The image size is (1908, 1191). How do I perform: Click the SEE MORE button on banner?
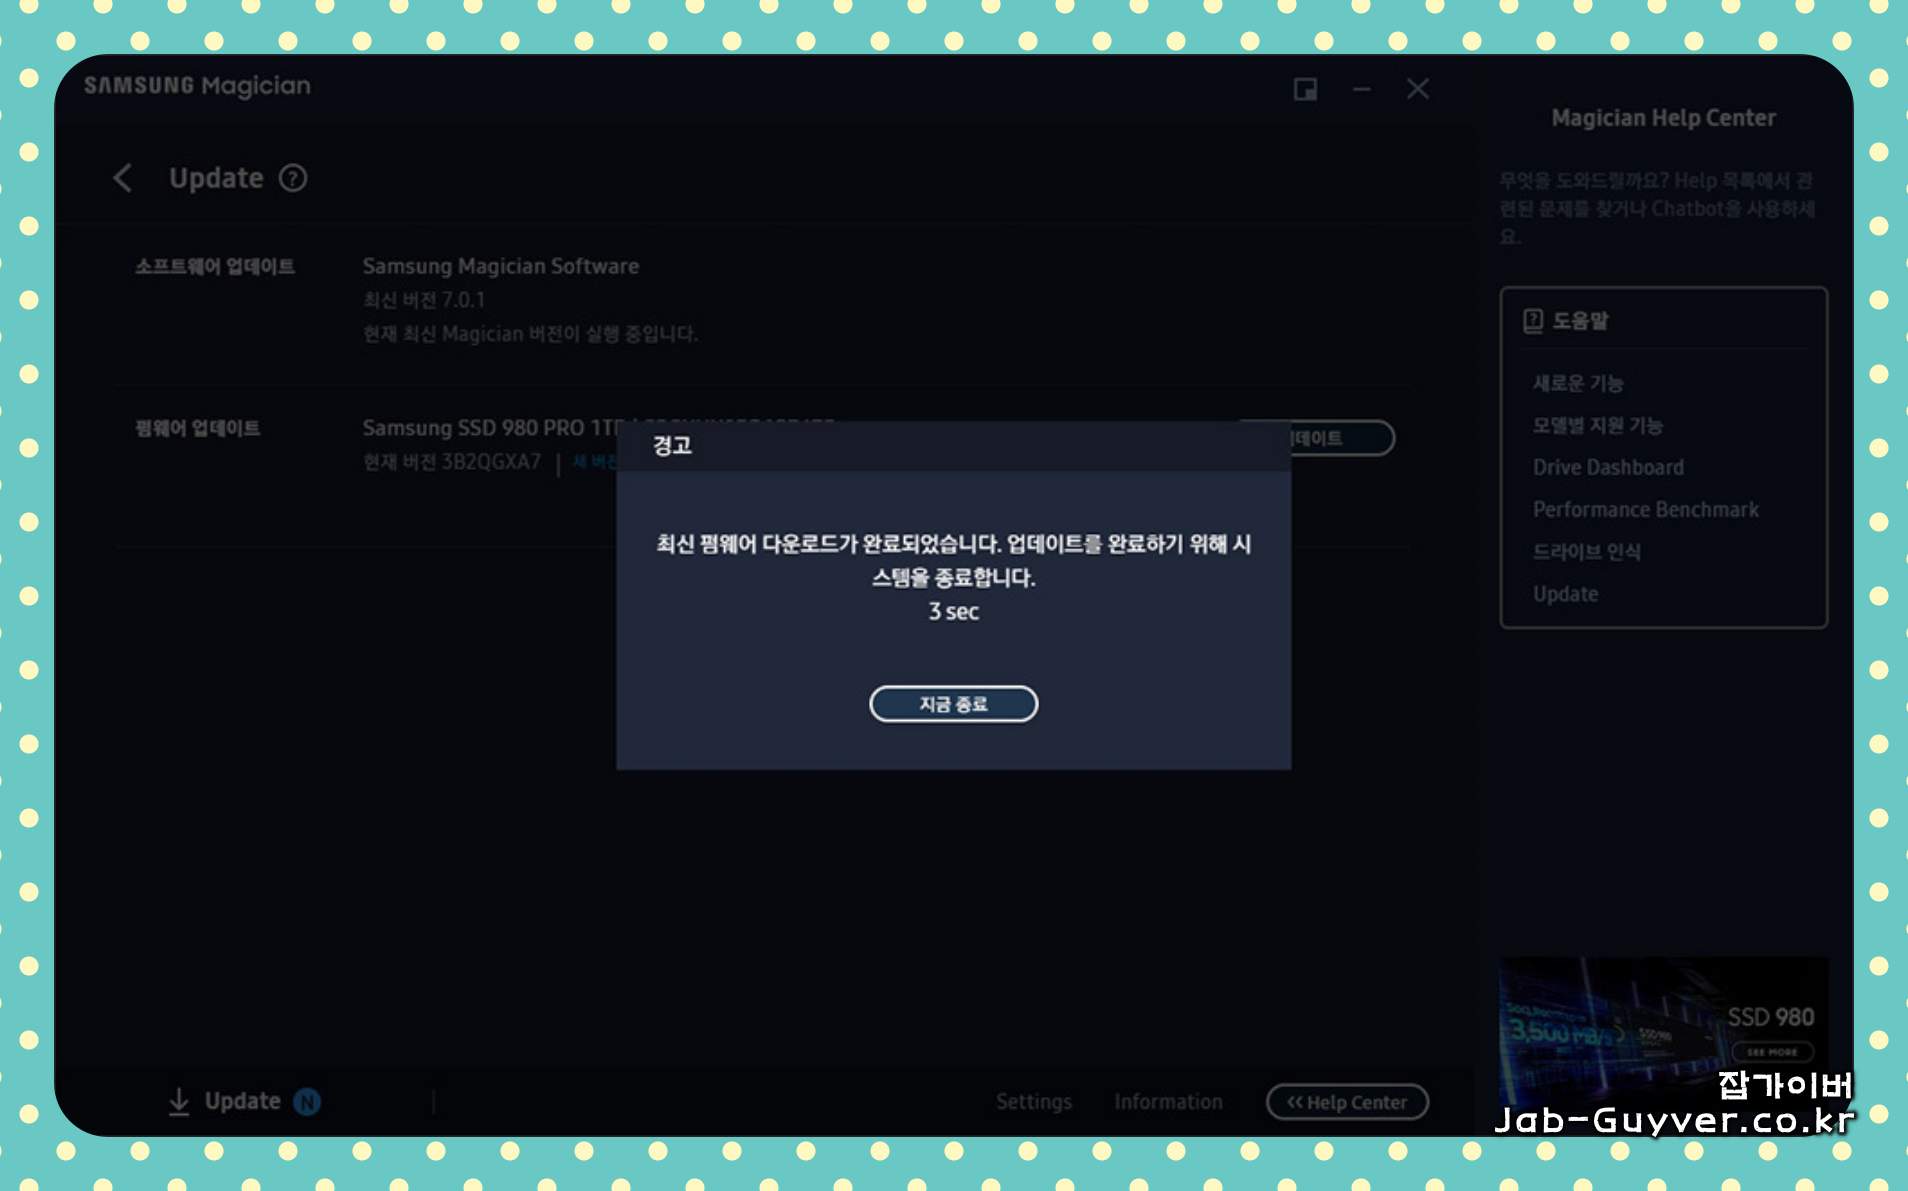pos(1772,1052)
